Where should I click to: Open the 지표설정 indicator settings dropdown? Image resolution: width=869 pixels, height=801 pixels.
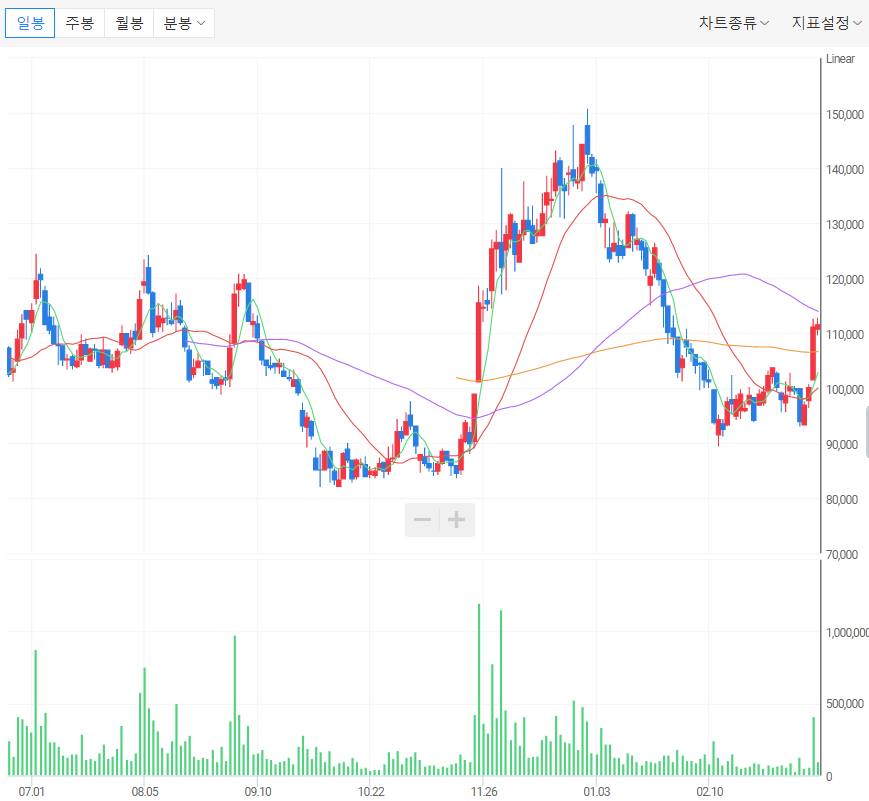pyautogui.click(x=826, y=23)
